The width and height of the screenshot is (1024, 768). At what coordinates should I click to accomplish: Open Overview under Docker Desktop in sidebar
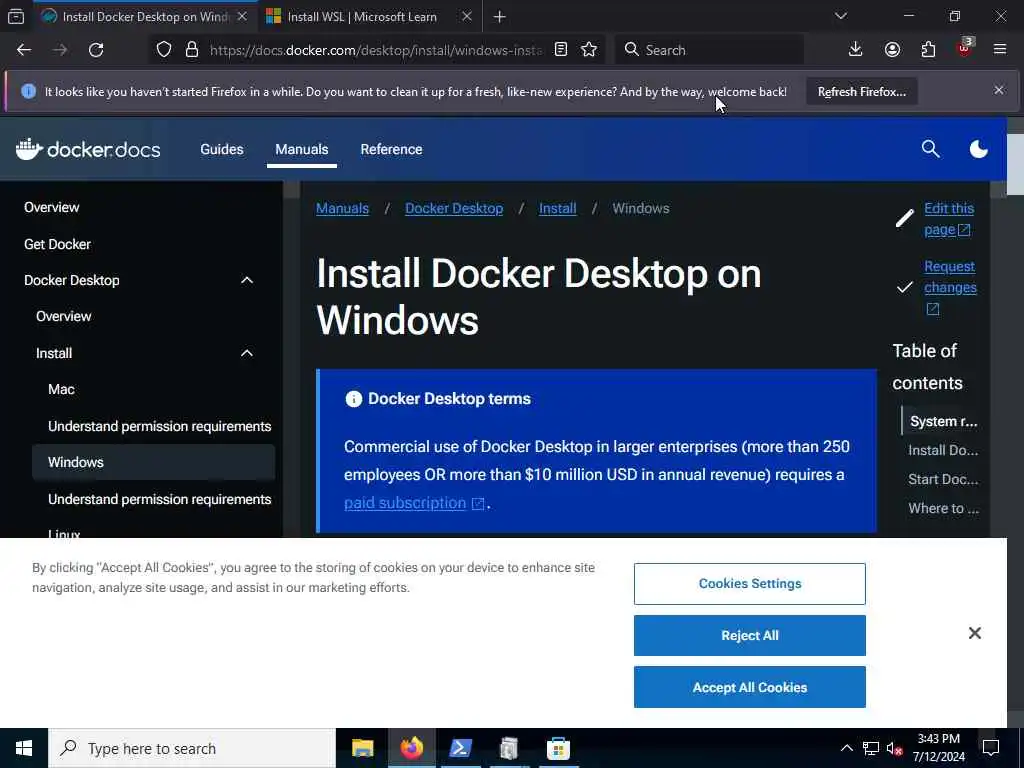[x=63, y=316]
